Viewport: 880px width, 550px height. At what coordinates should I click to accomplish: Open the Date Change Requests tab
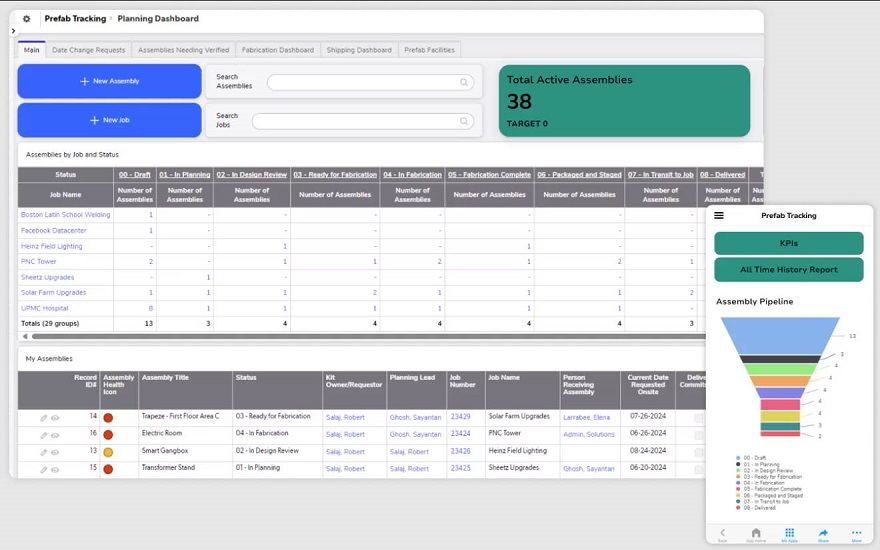pos(88,50)
